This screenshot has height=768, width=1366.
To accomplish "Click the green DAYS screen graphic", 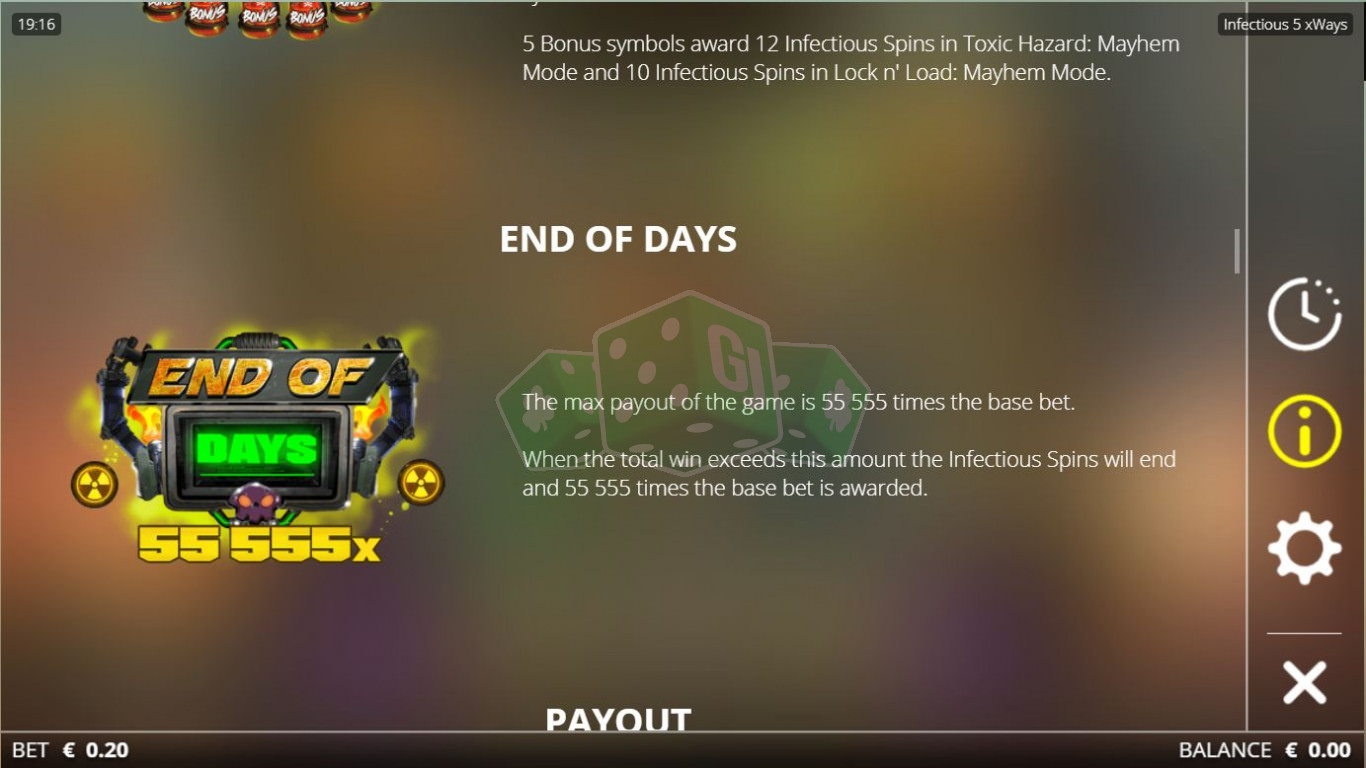I will tap(258, 449).
